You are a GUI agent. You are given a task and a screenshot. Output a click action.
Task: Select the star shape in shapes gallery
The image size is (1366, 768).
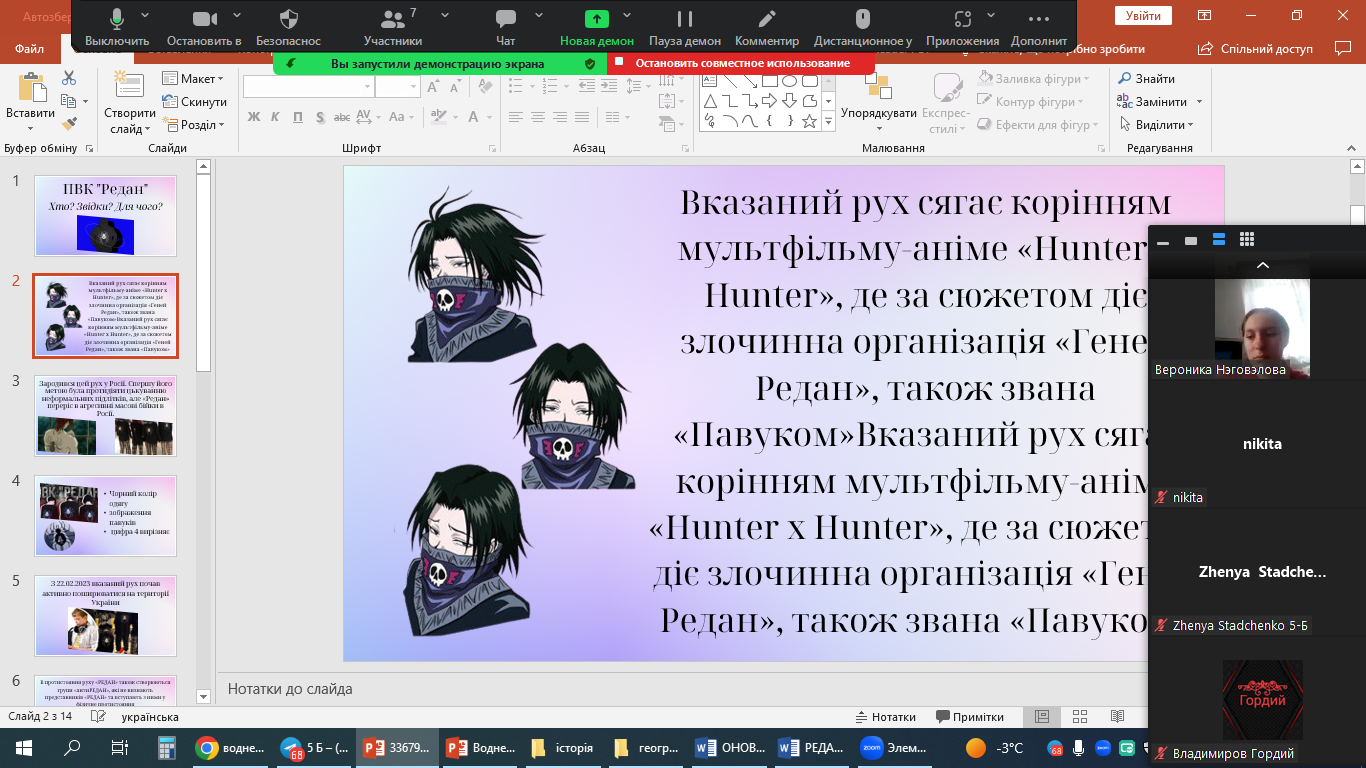pos(810,121)
